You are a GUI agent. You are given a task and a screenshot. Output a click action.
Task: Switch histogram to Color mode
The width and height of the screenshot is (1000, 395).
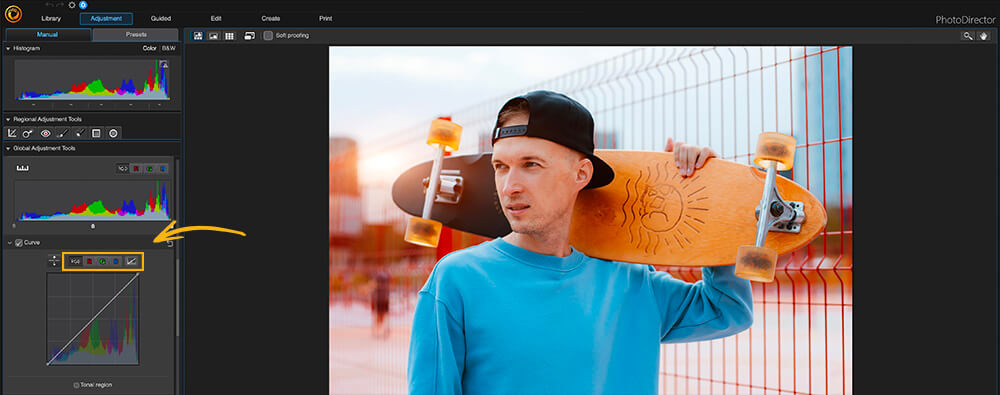[149, 48]
